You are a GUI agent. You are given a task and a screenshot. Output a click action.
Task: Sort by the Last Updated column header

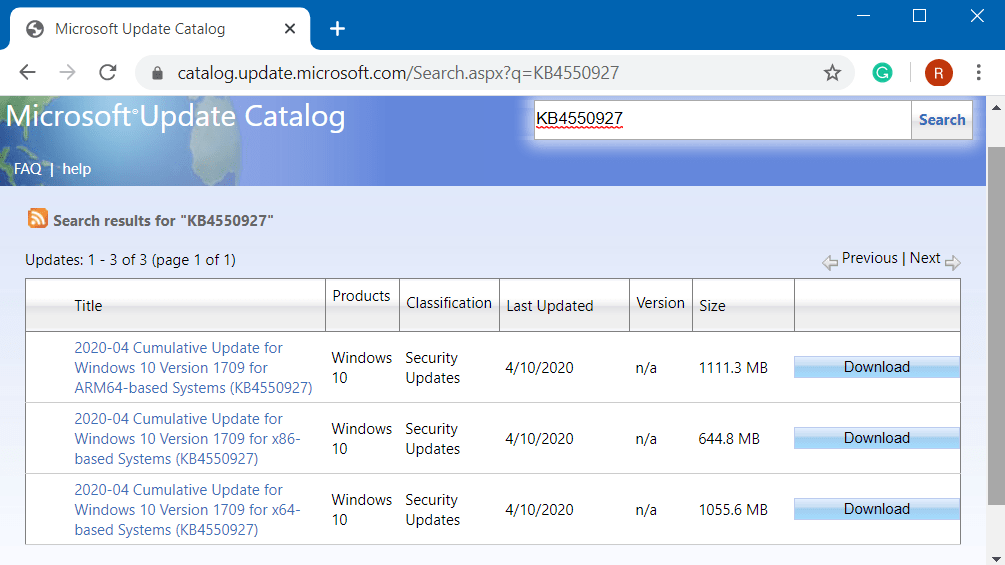549,306
